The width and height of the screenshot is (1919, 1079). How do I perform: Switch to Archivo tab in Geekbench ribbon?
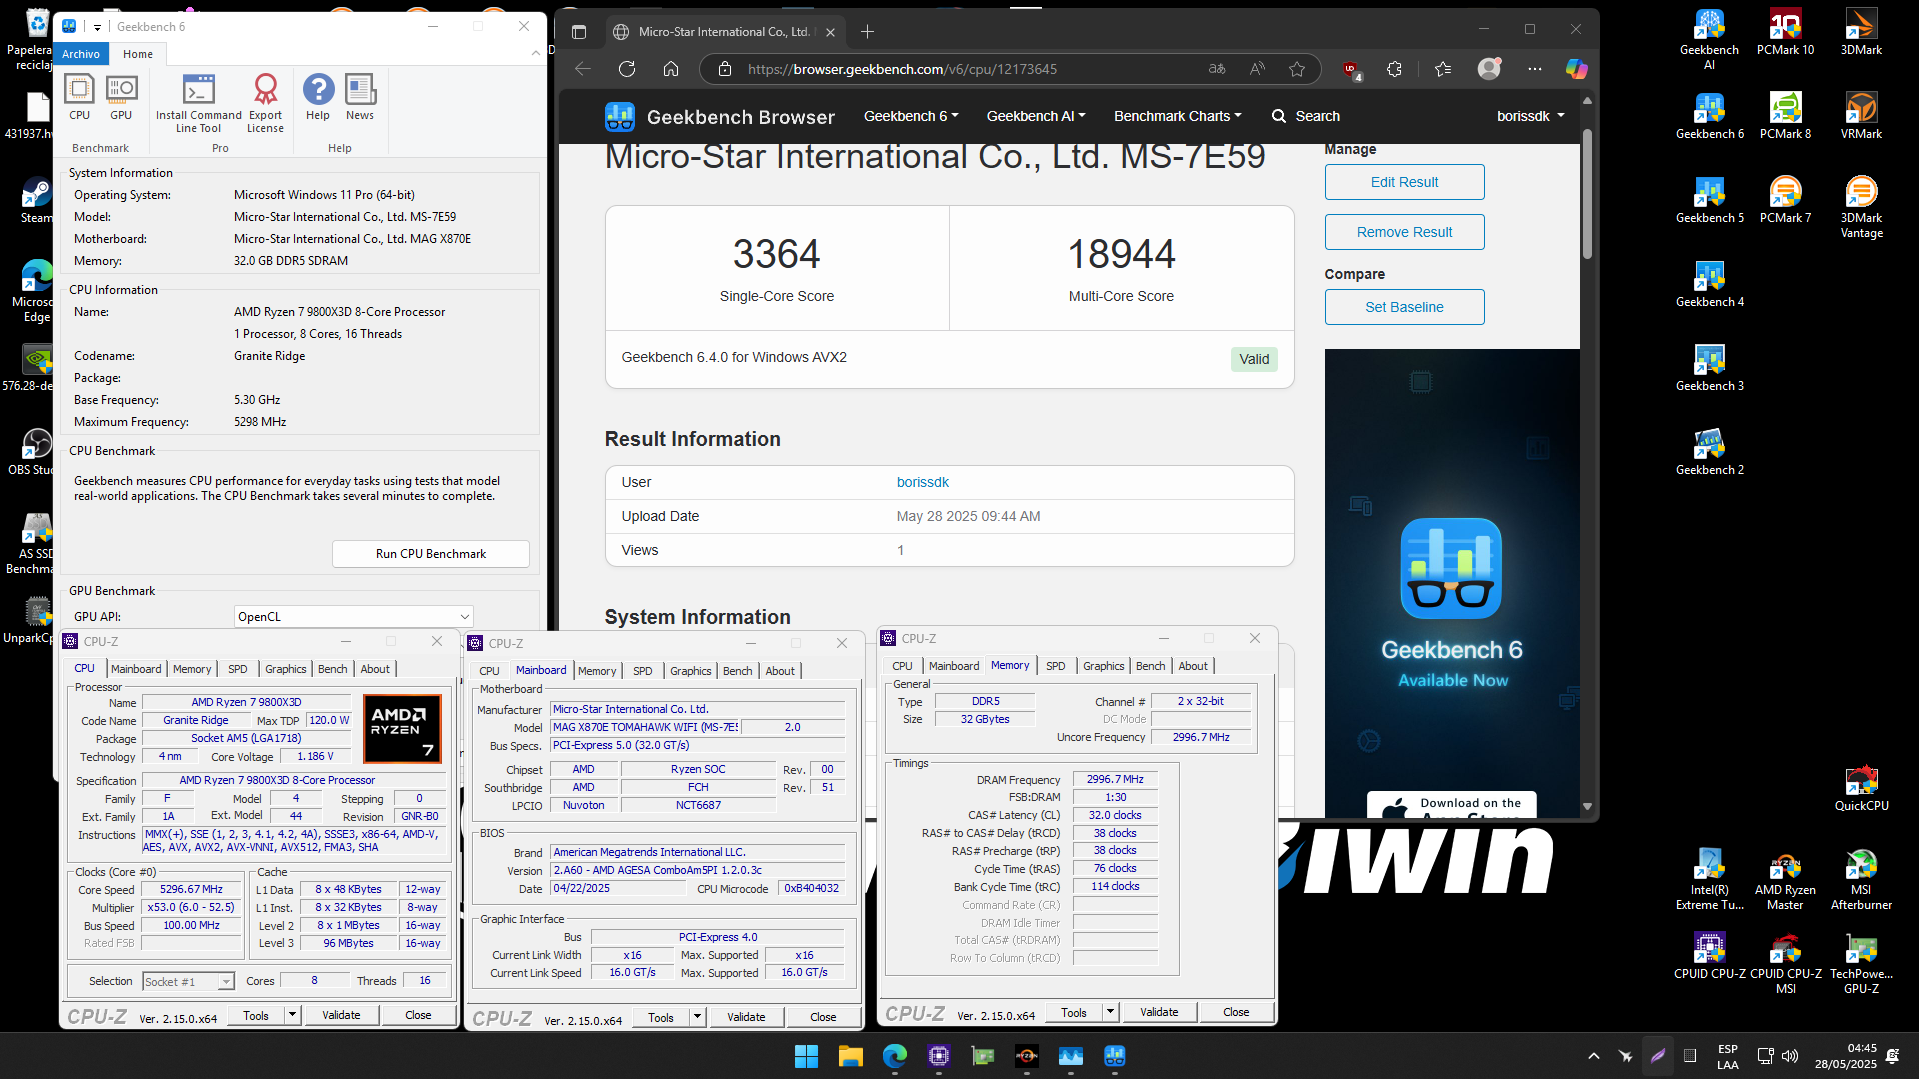click(x=81, y=54)
